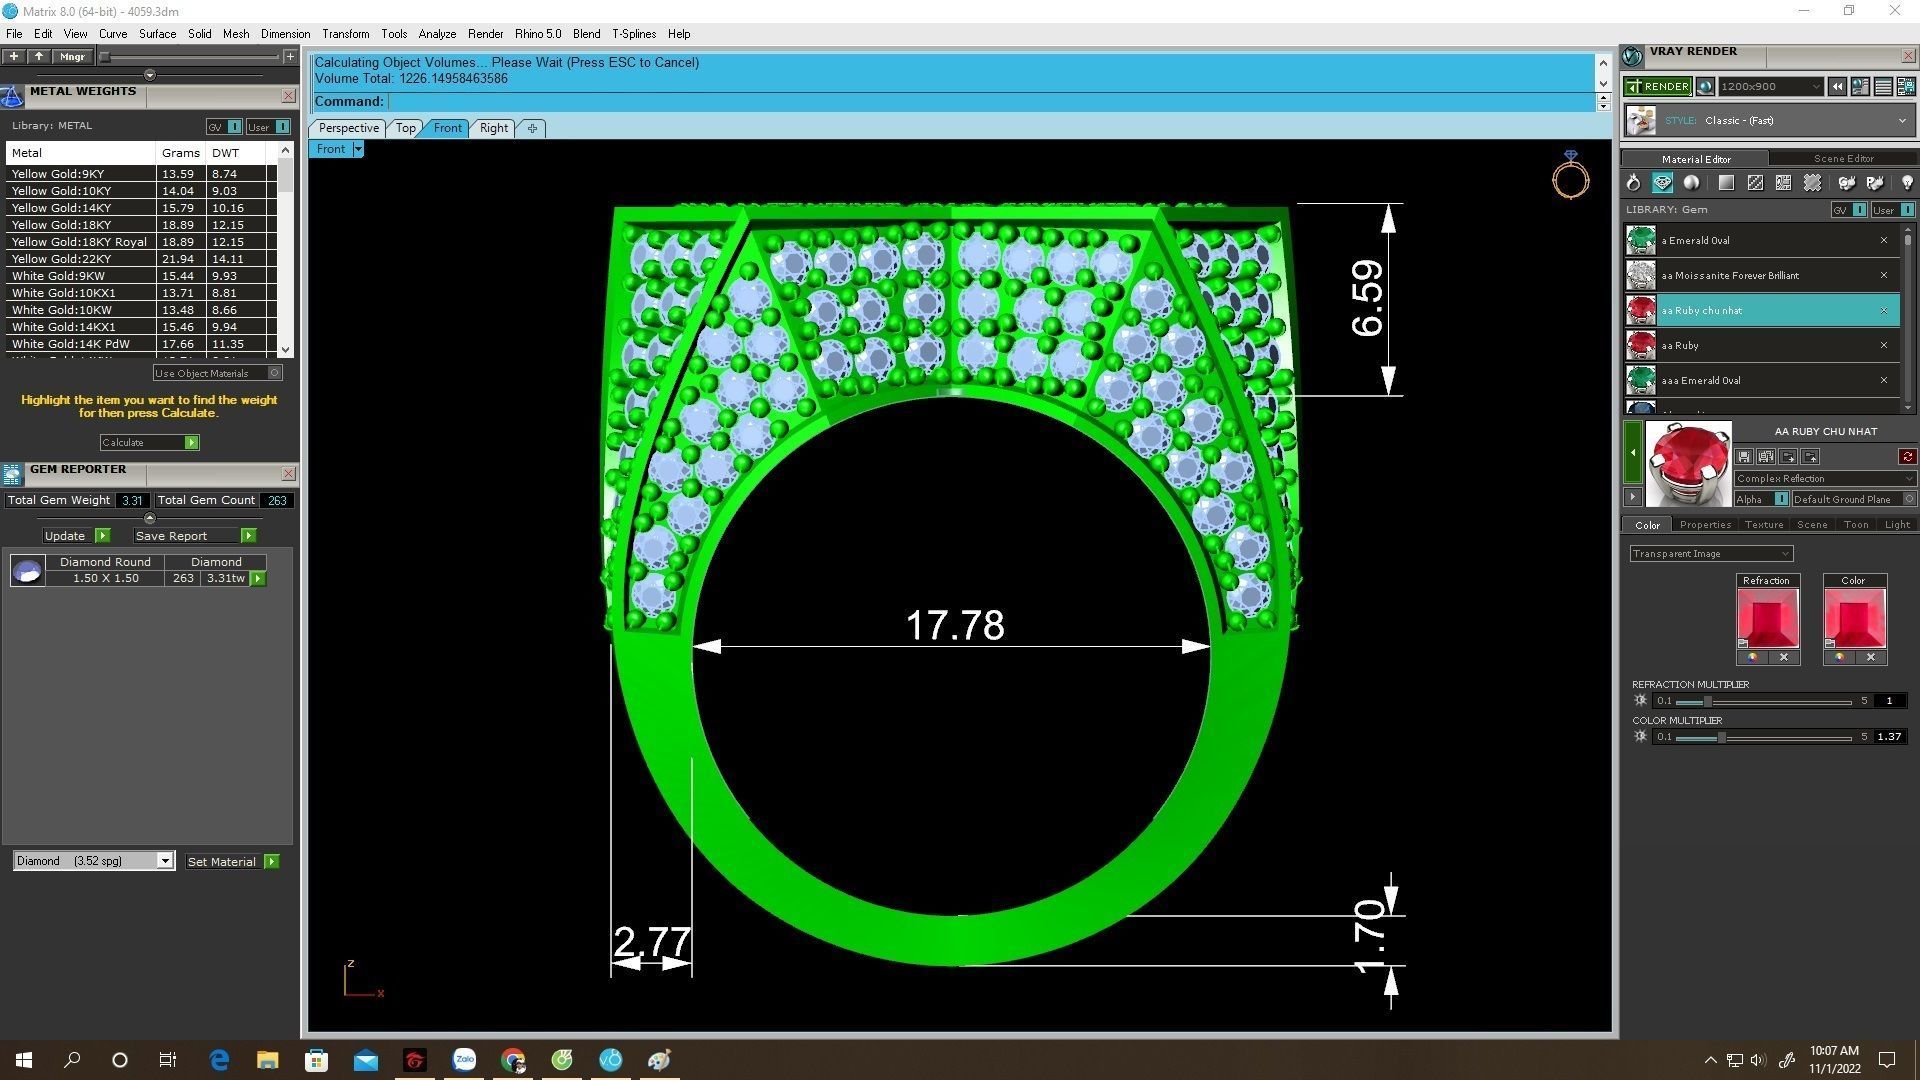
Task: Switch to the Perspective viewport tab
Action: [348, 128]
